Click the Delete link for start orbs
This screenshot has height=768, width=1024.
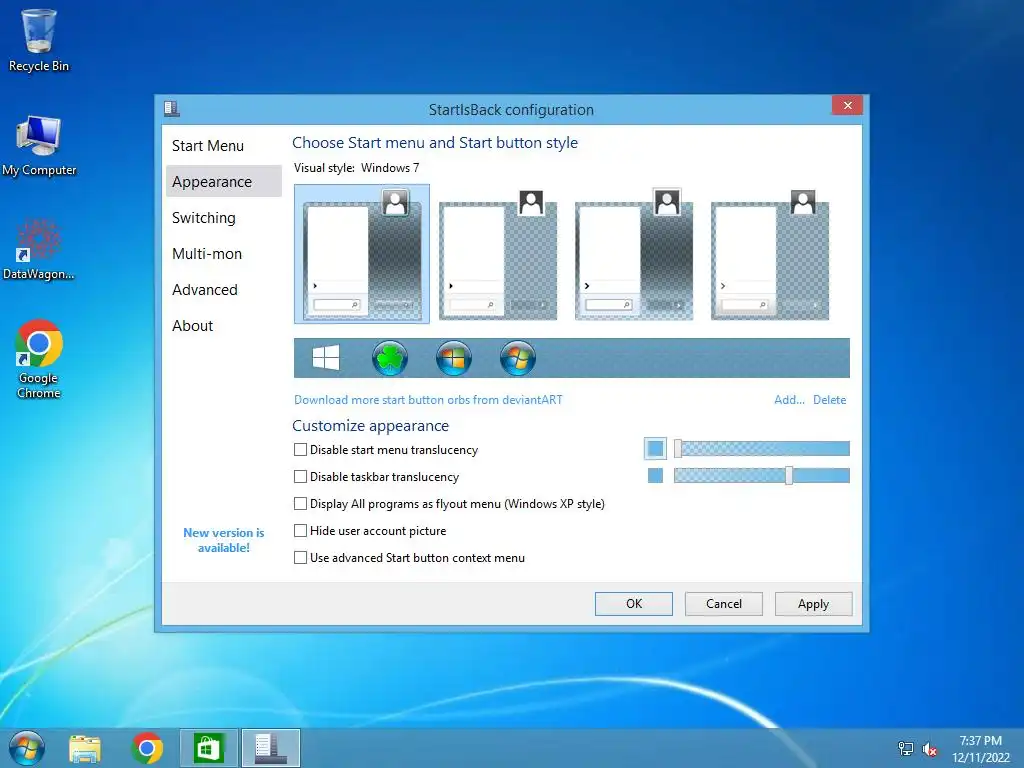pyautogui.click(x=829, y=400)
